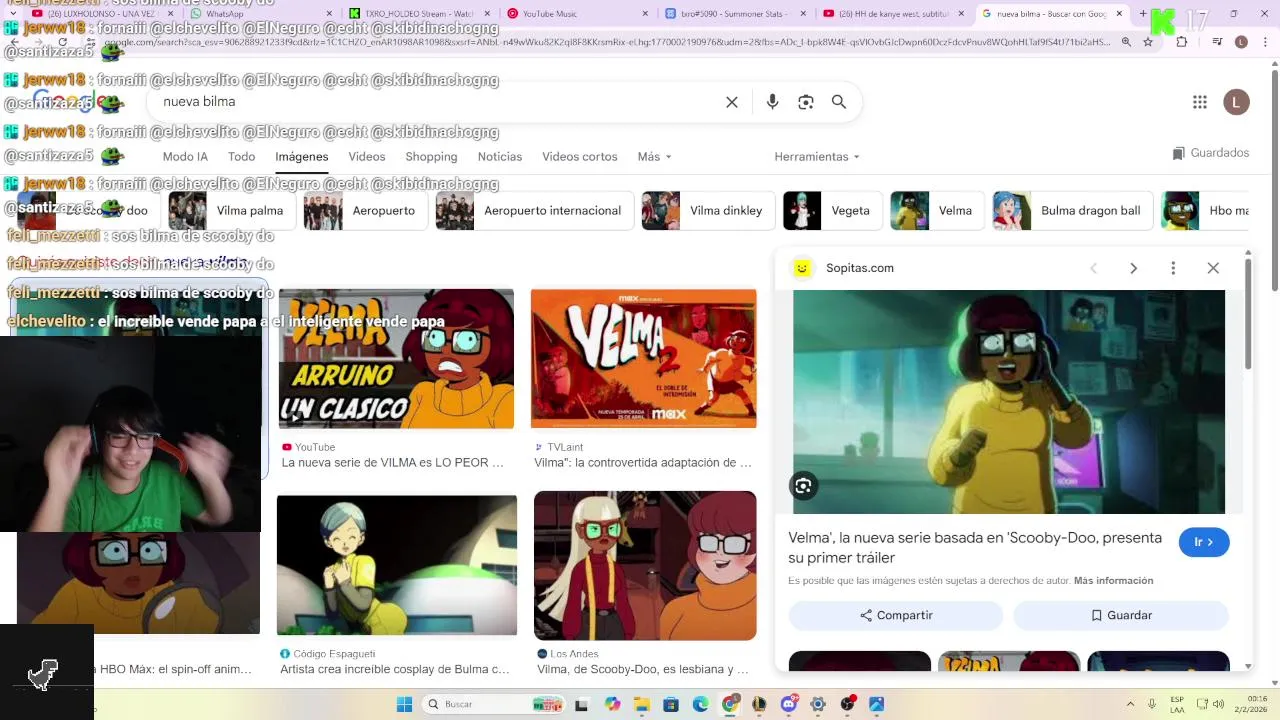Start voice search with the microphone icon

point(772,102)
